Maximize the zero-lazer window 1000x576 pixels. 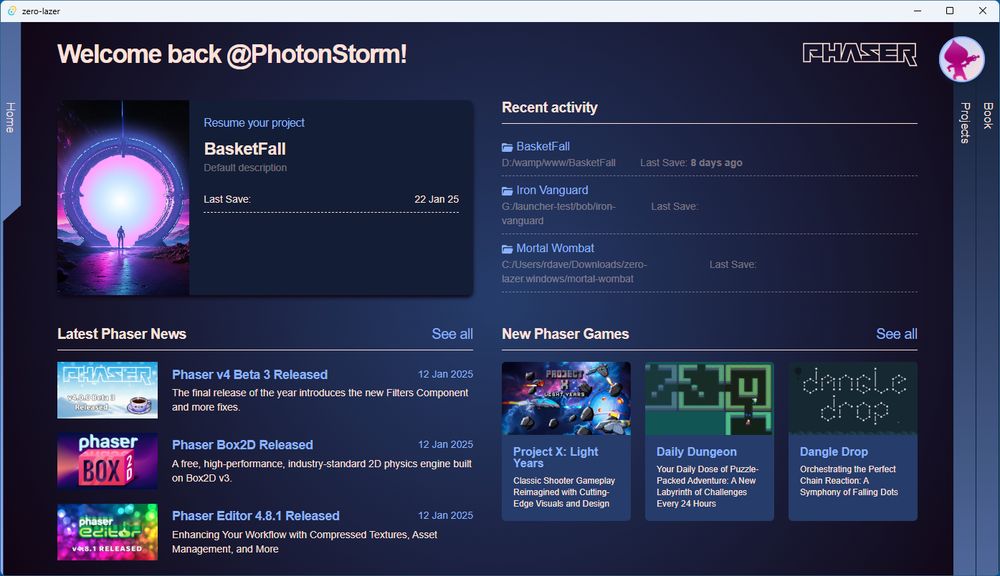click(x=950, y=11)
